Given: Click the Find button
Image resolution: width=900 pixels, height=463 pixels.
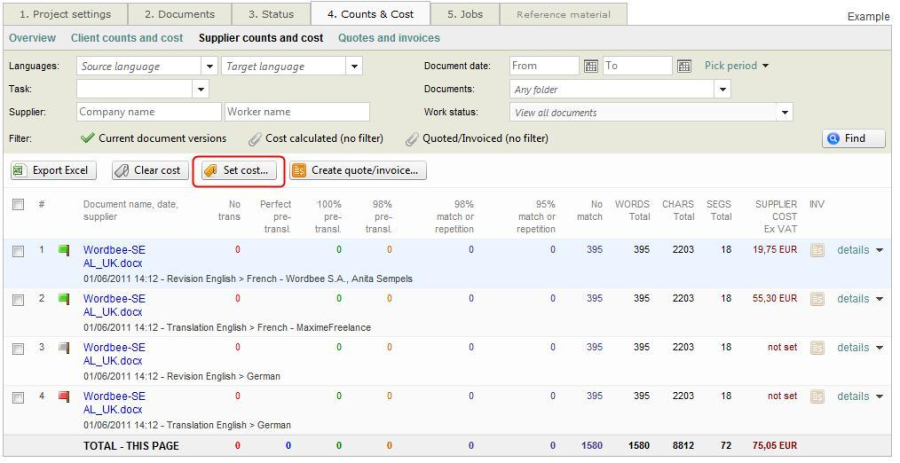Looking at the screenshot, I should (x=854, y=139).
